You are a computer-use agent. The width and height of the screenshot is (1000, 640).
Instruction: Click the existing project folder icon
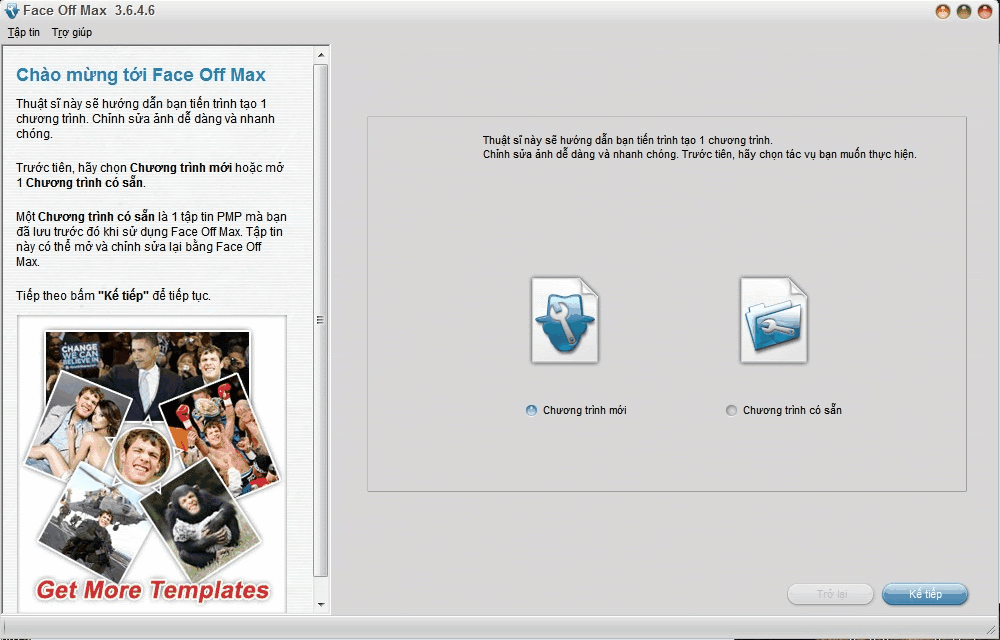pyautogui.click(x=774, y=320)
